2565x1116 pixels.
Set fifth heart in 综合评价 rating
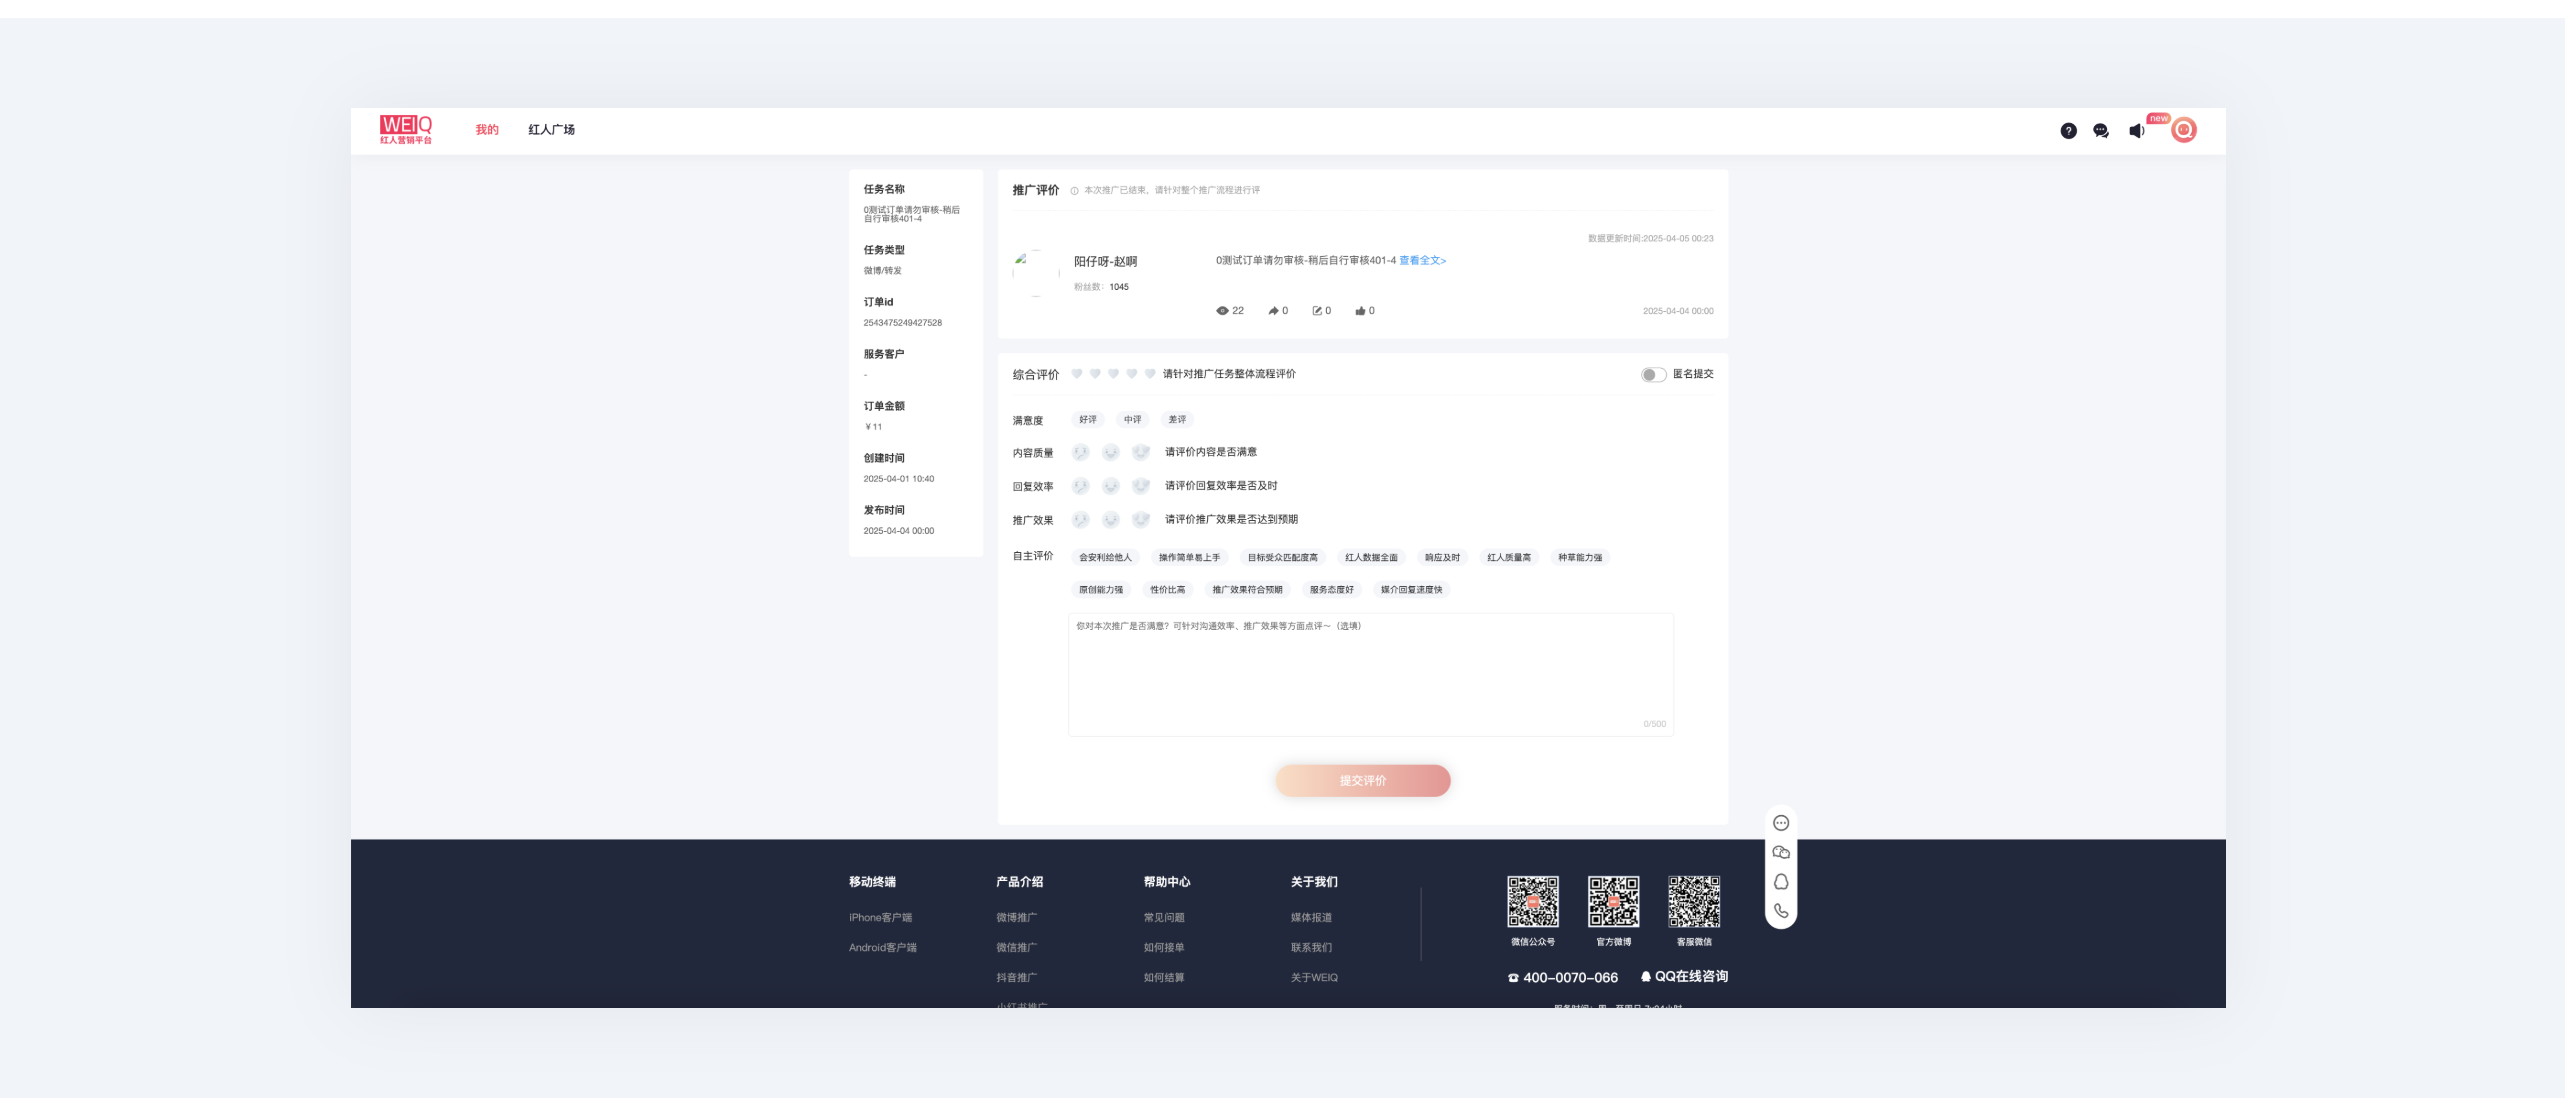click(x=1150, y=374)
